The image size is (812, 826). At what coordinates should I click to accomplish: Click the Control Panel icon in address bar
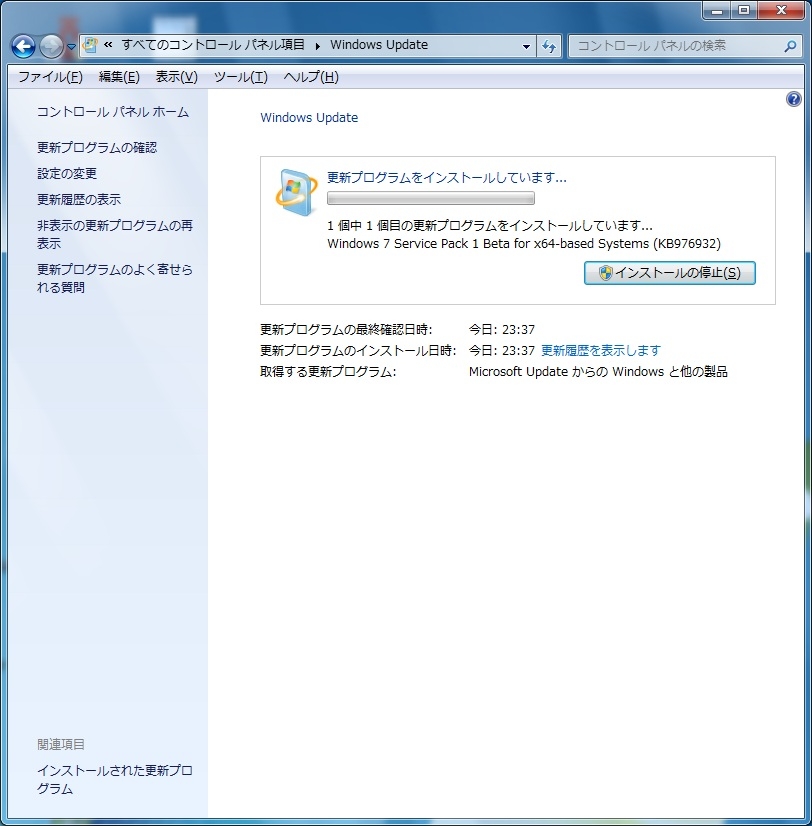pos(91,45)
